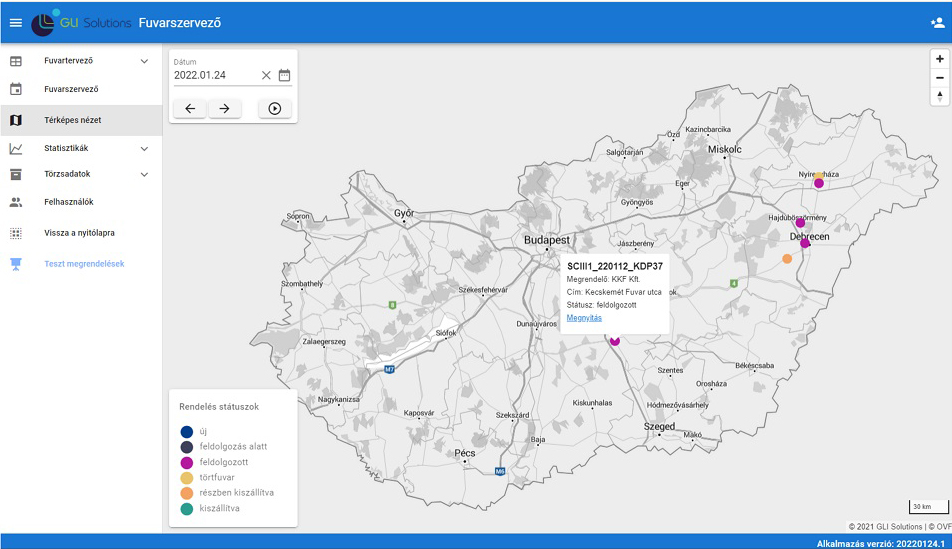
Task: Click the Megnyitás link in popup
Action: tap(584, 318)
